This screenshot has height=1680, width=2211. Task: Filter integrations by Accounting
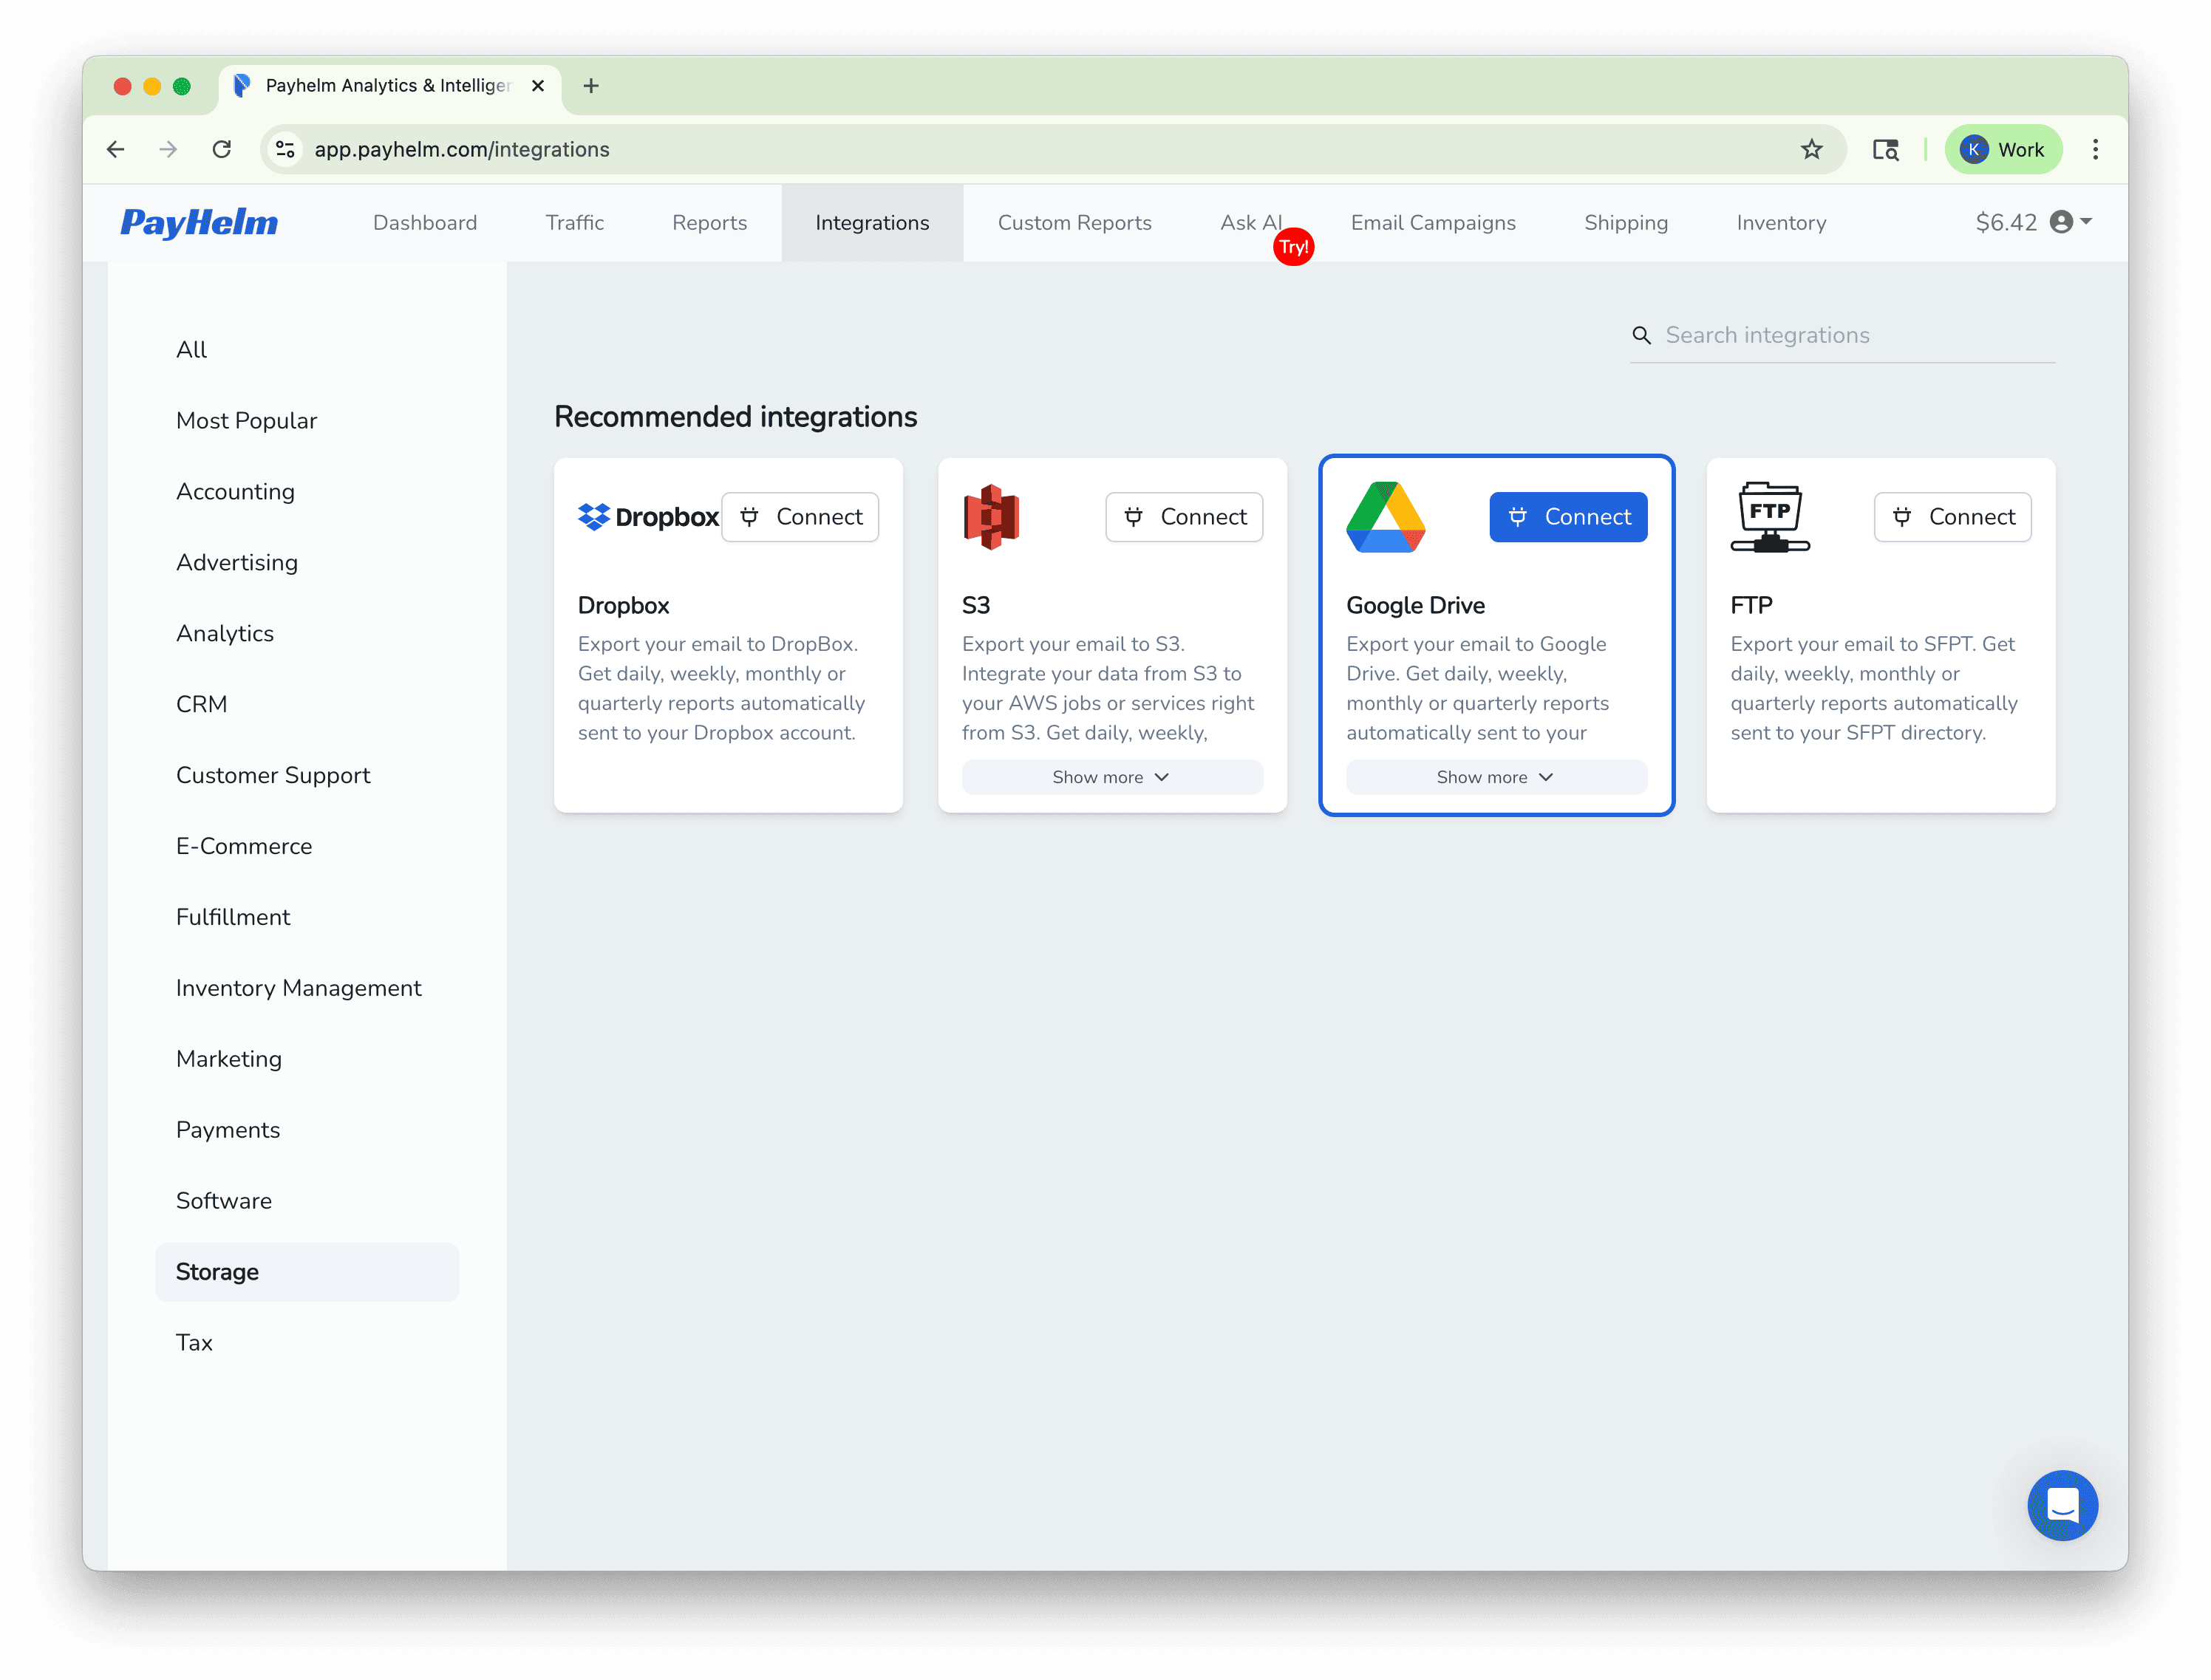[236, 491]
